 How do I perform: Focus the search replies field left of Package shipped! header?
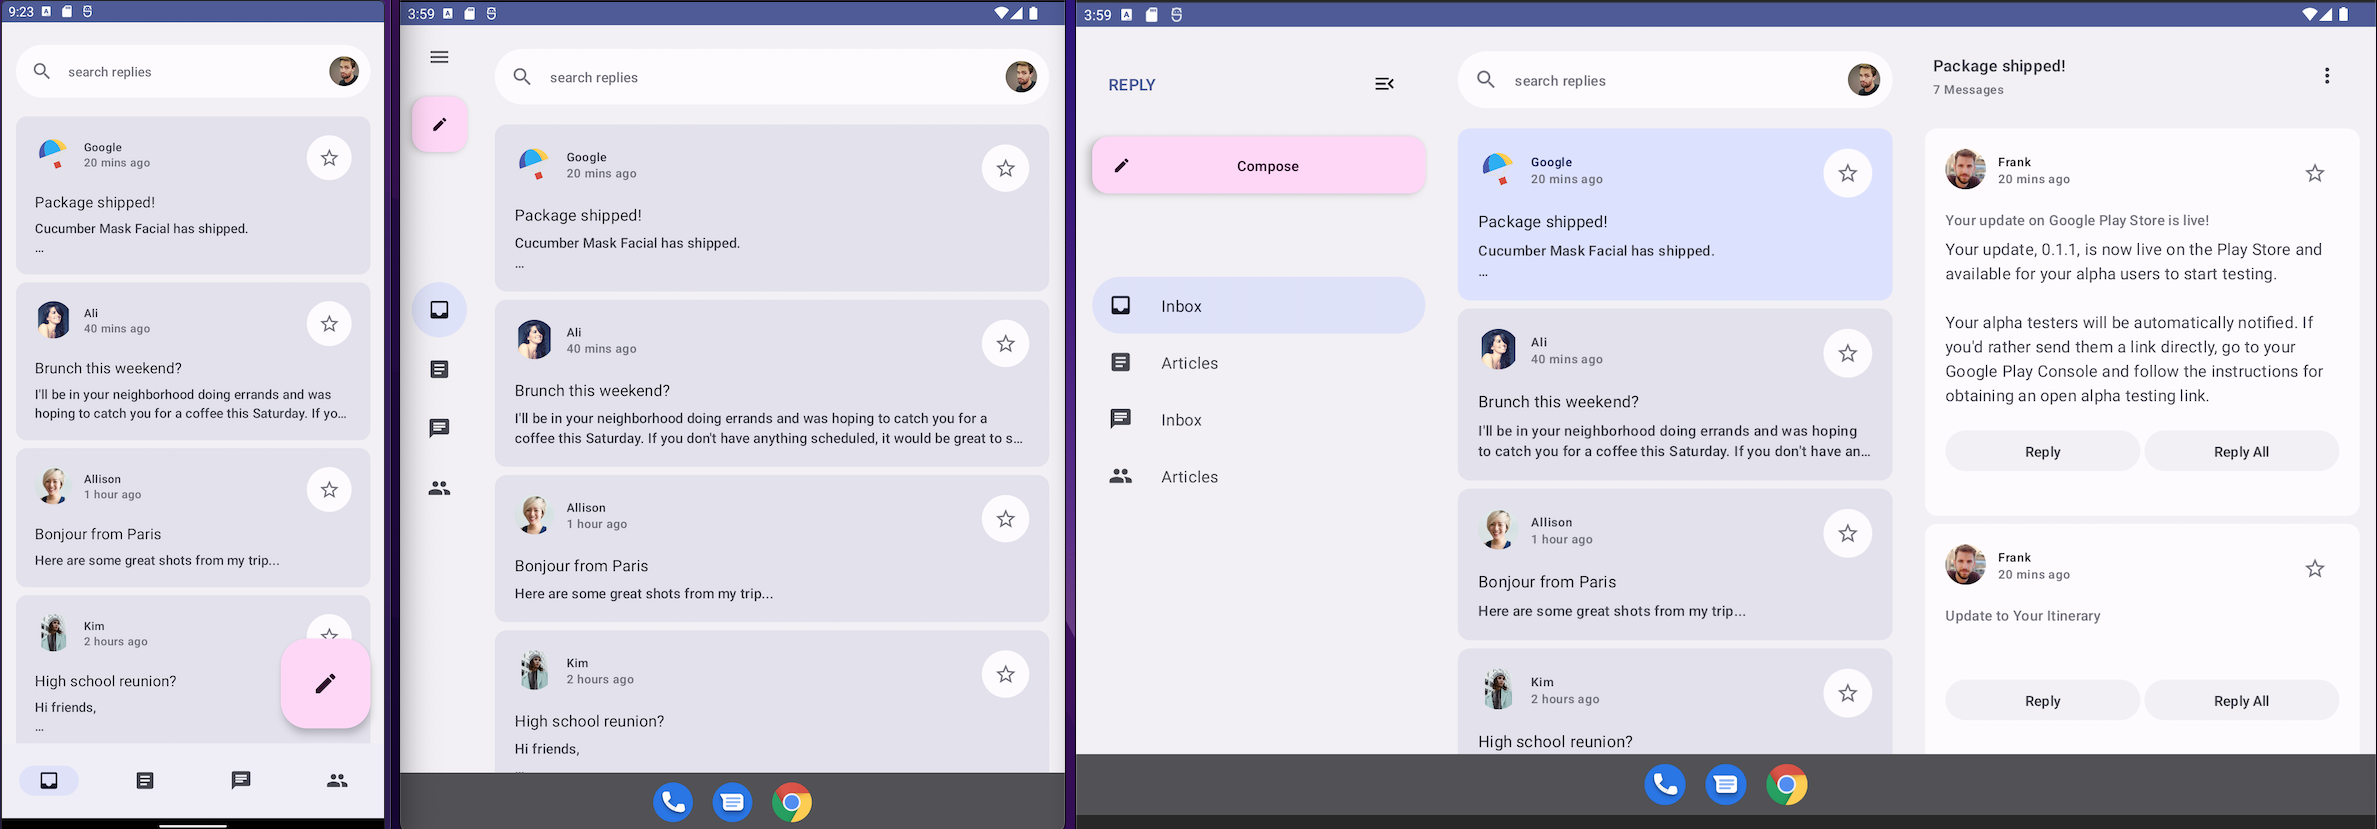[1660, 81]
